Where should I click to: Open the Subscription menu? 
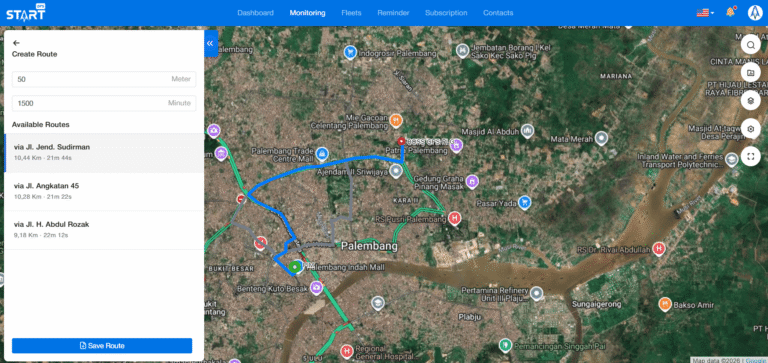pos(446,13)
